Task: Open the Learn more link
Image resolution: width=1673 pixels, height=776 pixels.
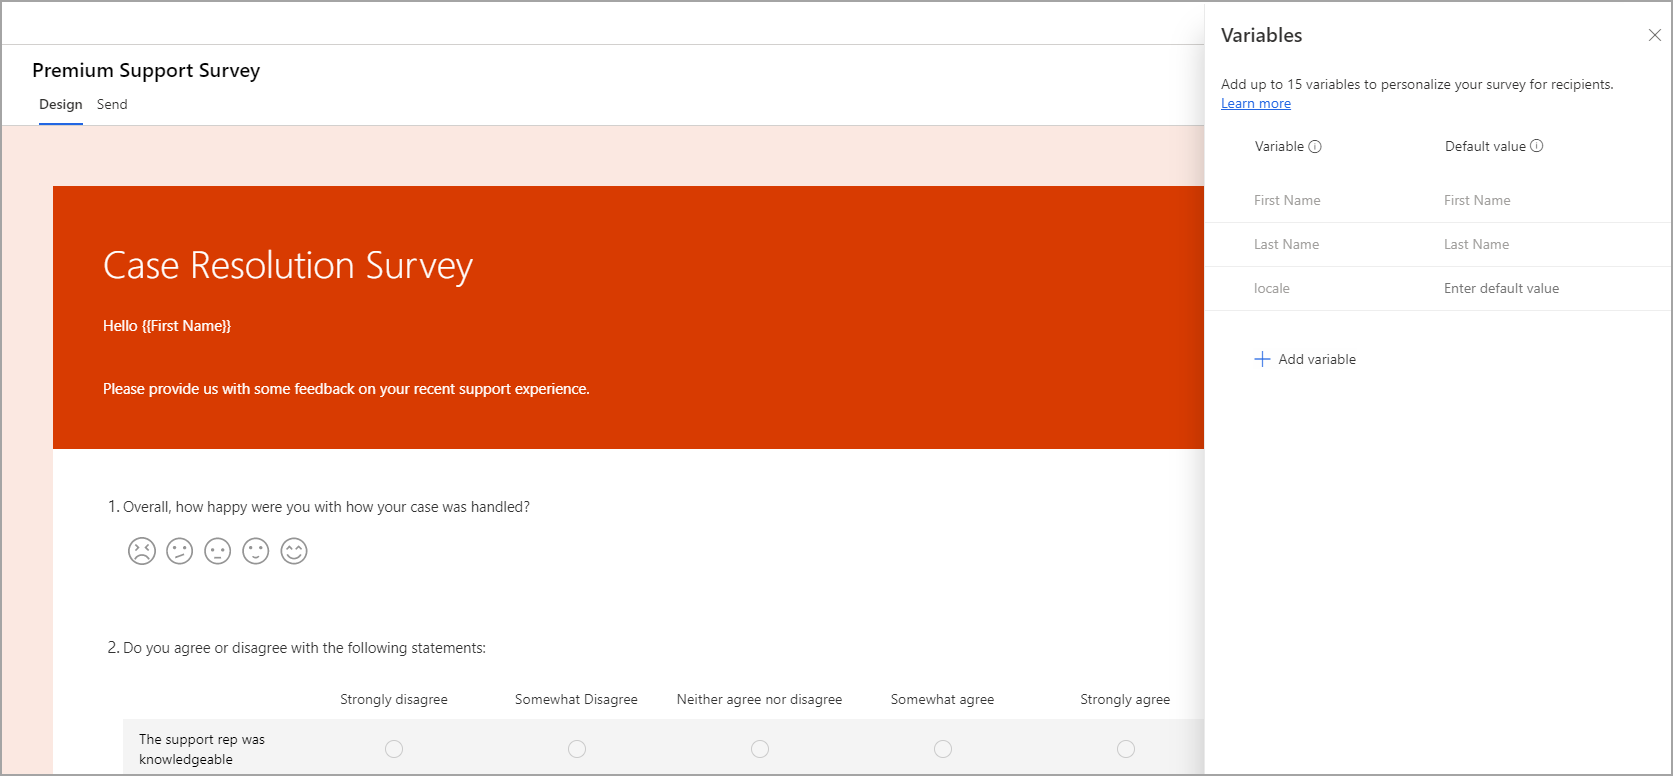Action: tap(1256, 103)
